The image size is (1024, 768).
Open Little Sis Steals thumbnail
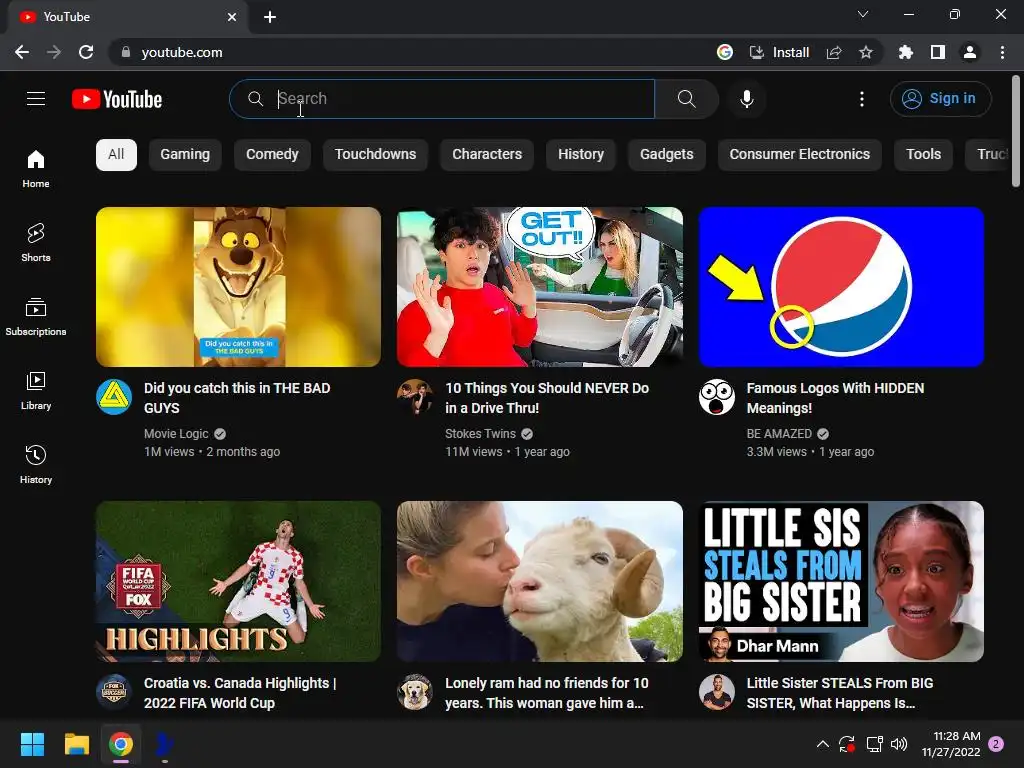841,581
